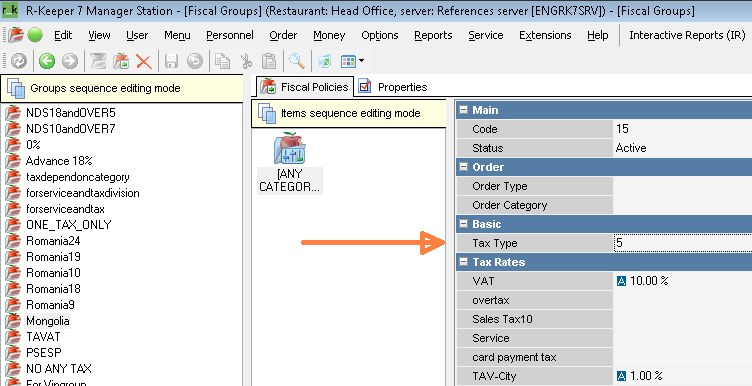
Task: Click the grey forward arrow icon
Action: 70,61
